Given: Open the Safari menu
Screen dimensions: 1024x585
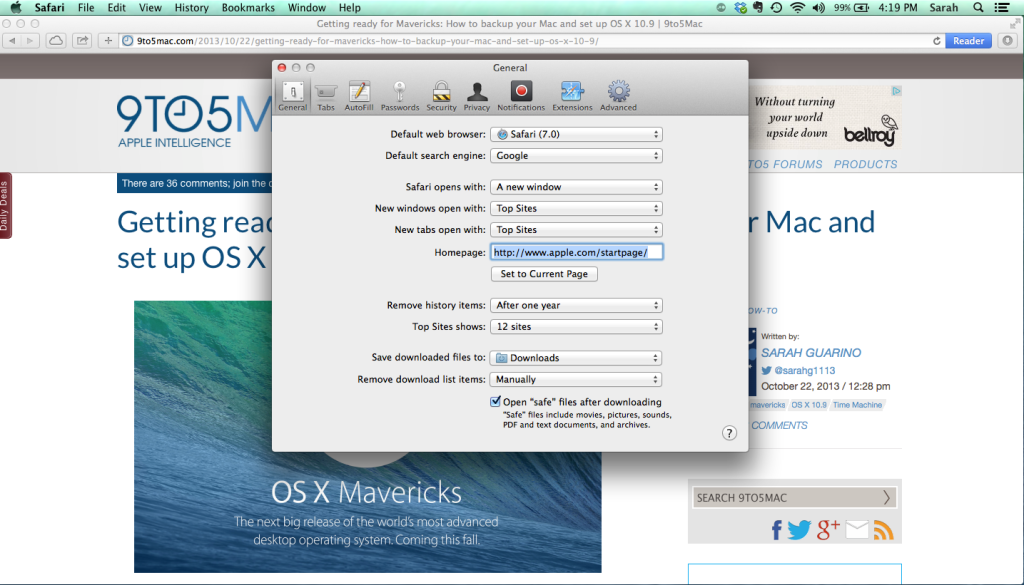Looking at the screenshot, I should pos(50,8).
